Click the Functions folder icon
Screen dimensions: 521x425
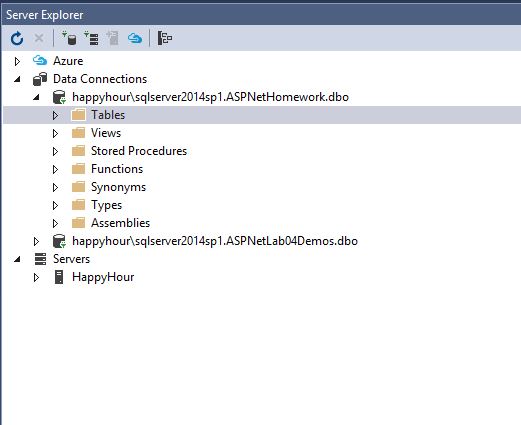tap(78, 169)
